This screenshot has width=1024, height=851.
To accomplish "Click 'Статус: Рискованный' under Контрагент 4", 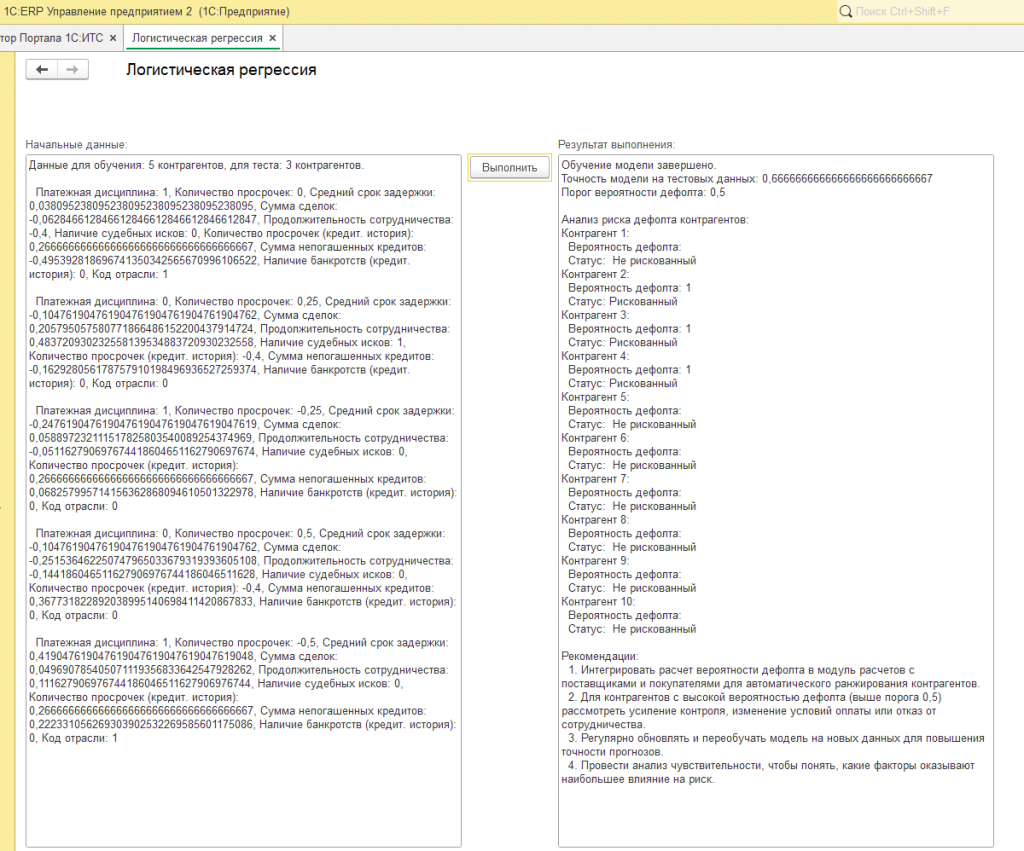I will coord(622,383).
